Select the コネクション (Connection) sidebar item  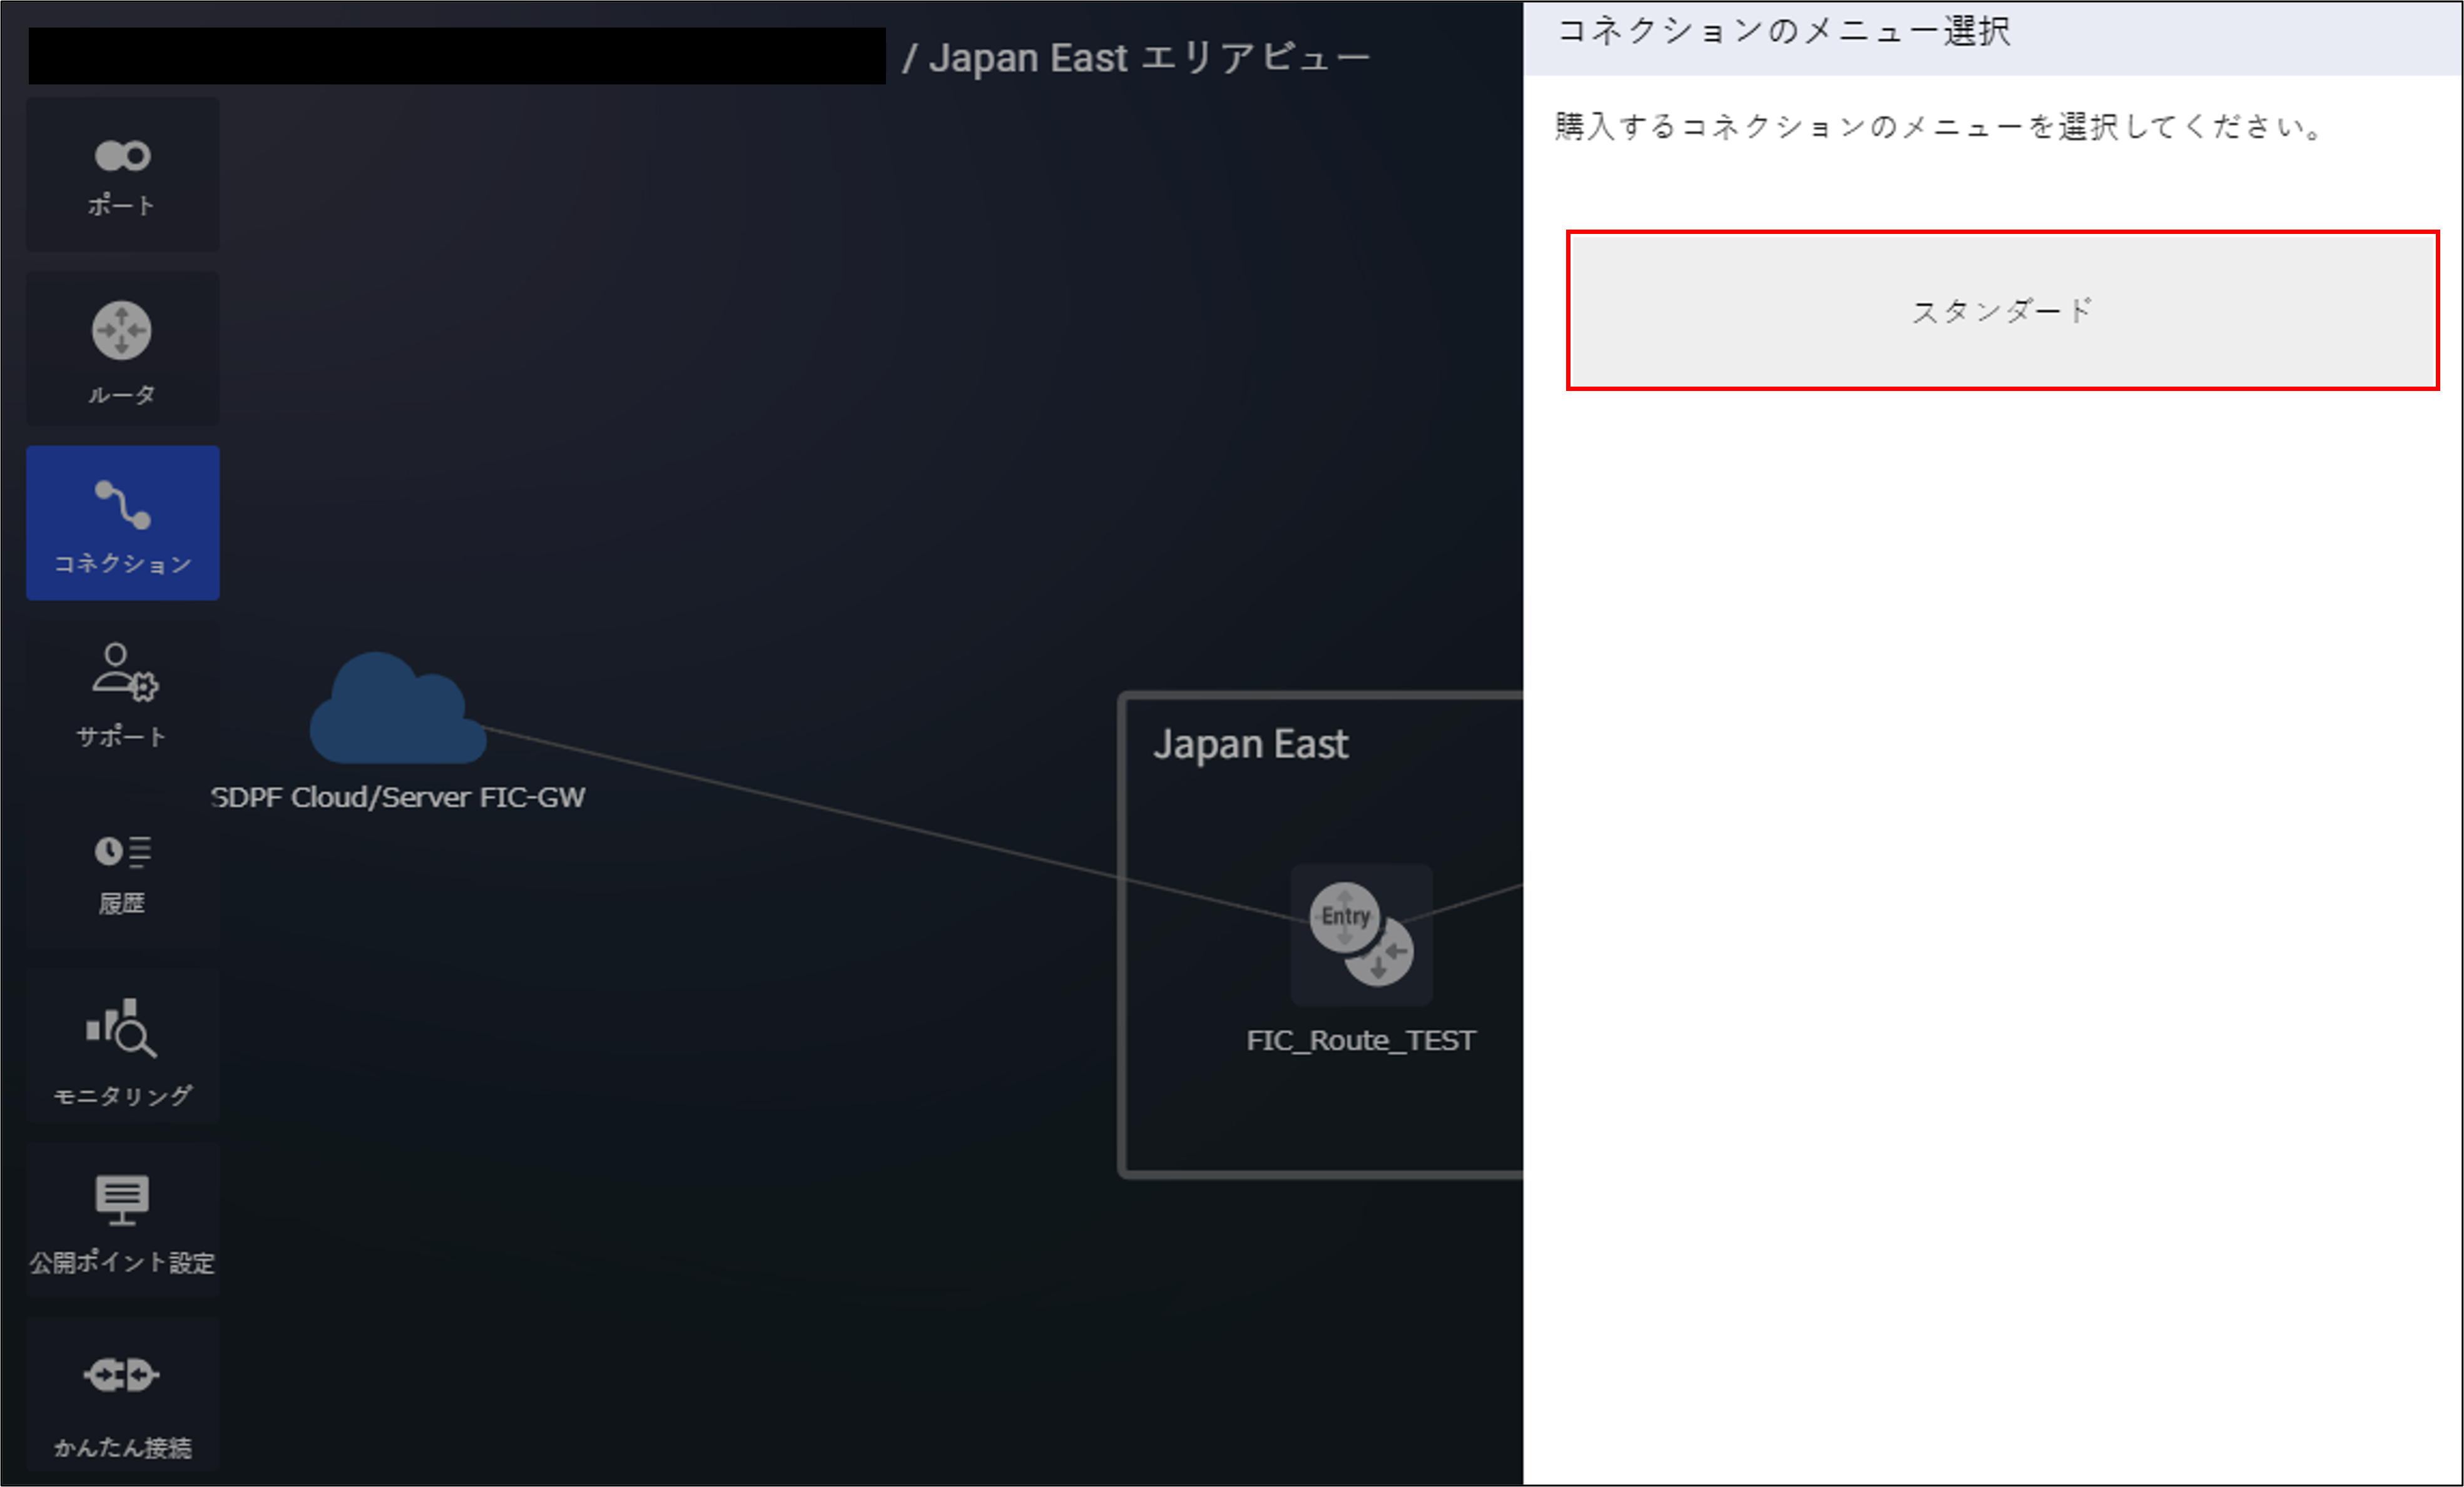(122, 523)
